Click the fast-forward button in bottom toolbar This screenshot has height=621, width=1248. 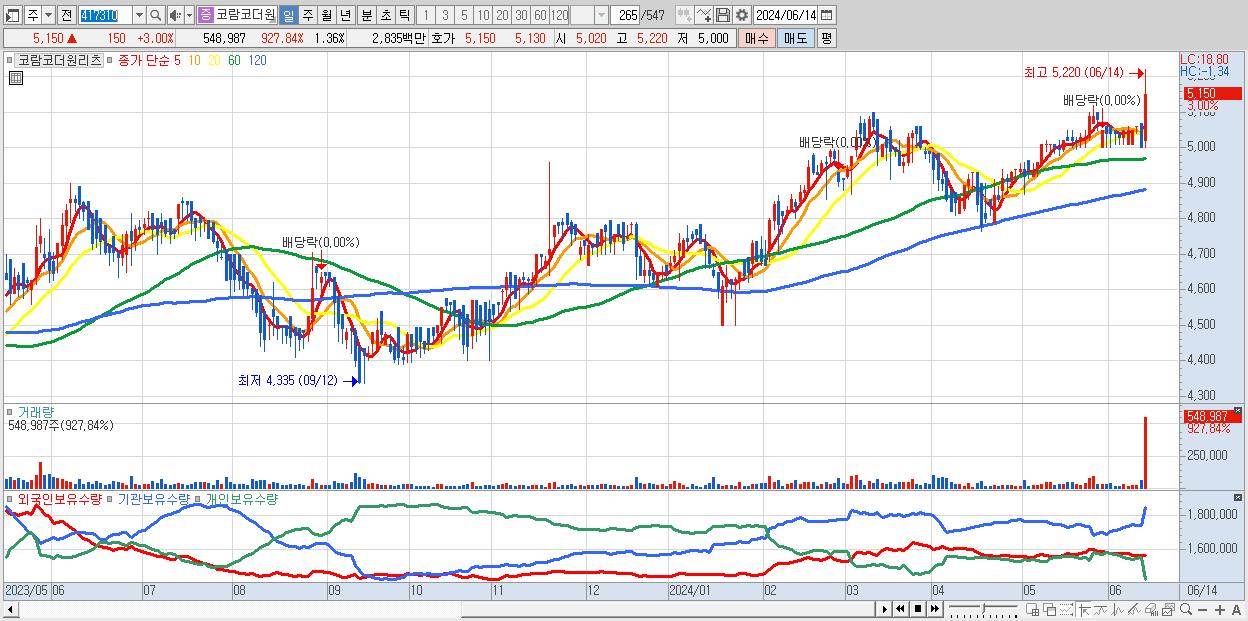934,609
